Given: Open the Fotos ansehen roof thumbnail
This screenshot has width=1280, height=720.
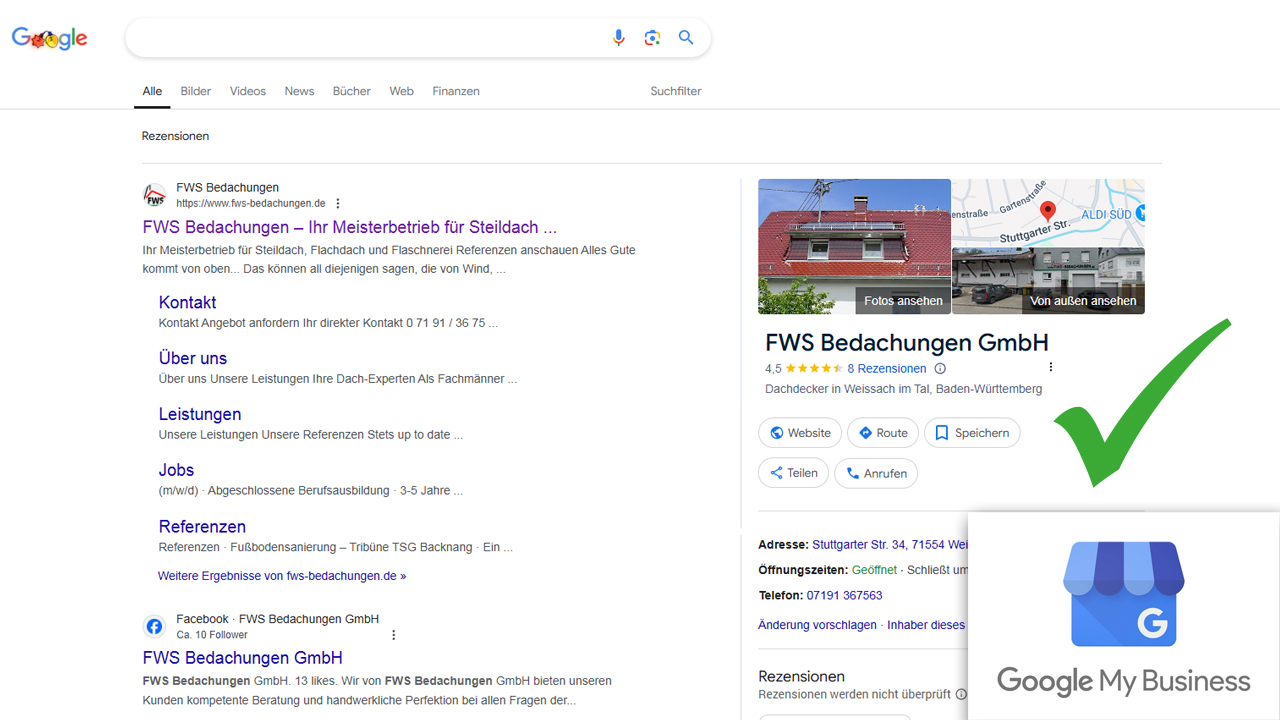Looking at the screenshot, I should (x=854, y=246).
